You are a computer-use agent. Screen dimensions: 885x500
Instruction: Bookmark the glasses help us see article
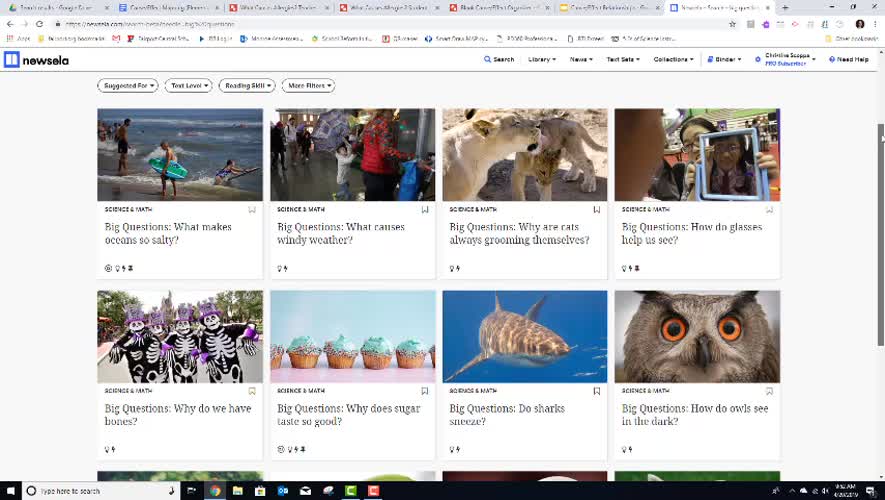click(769, 210)
